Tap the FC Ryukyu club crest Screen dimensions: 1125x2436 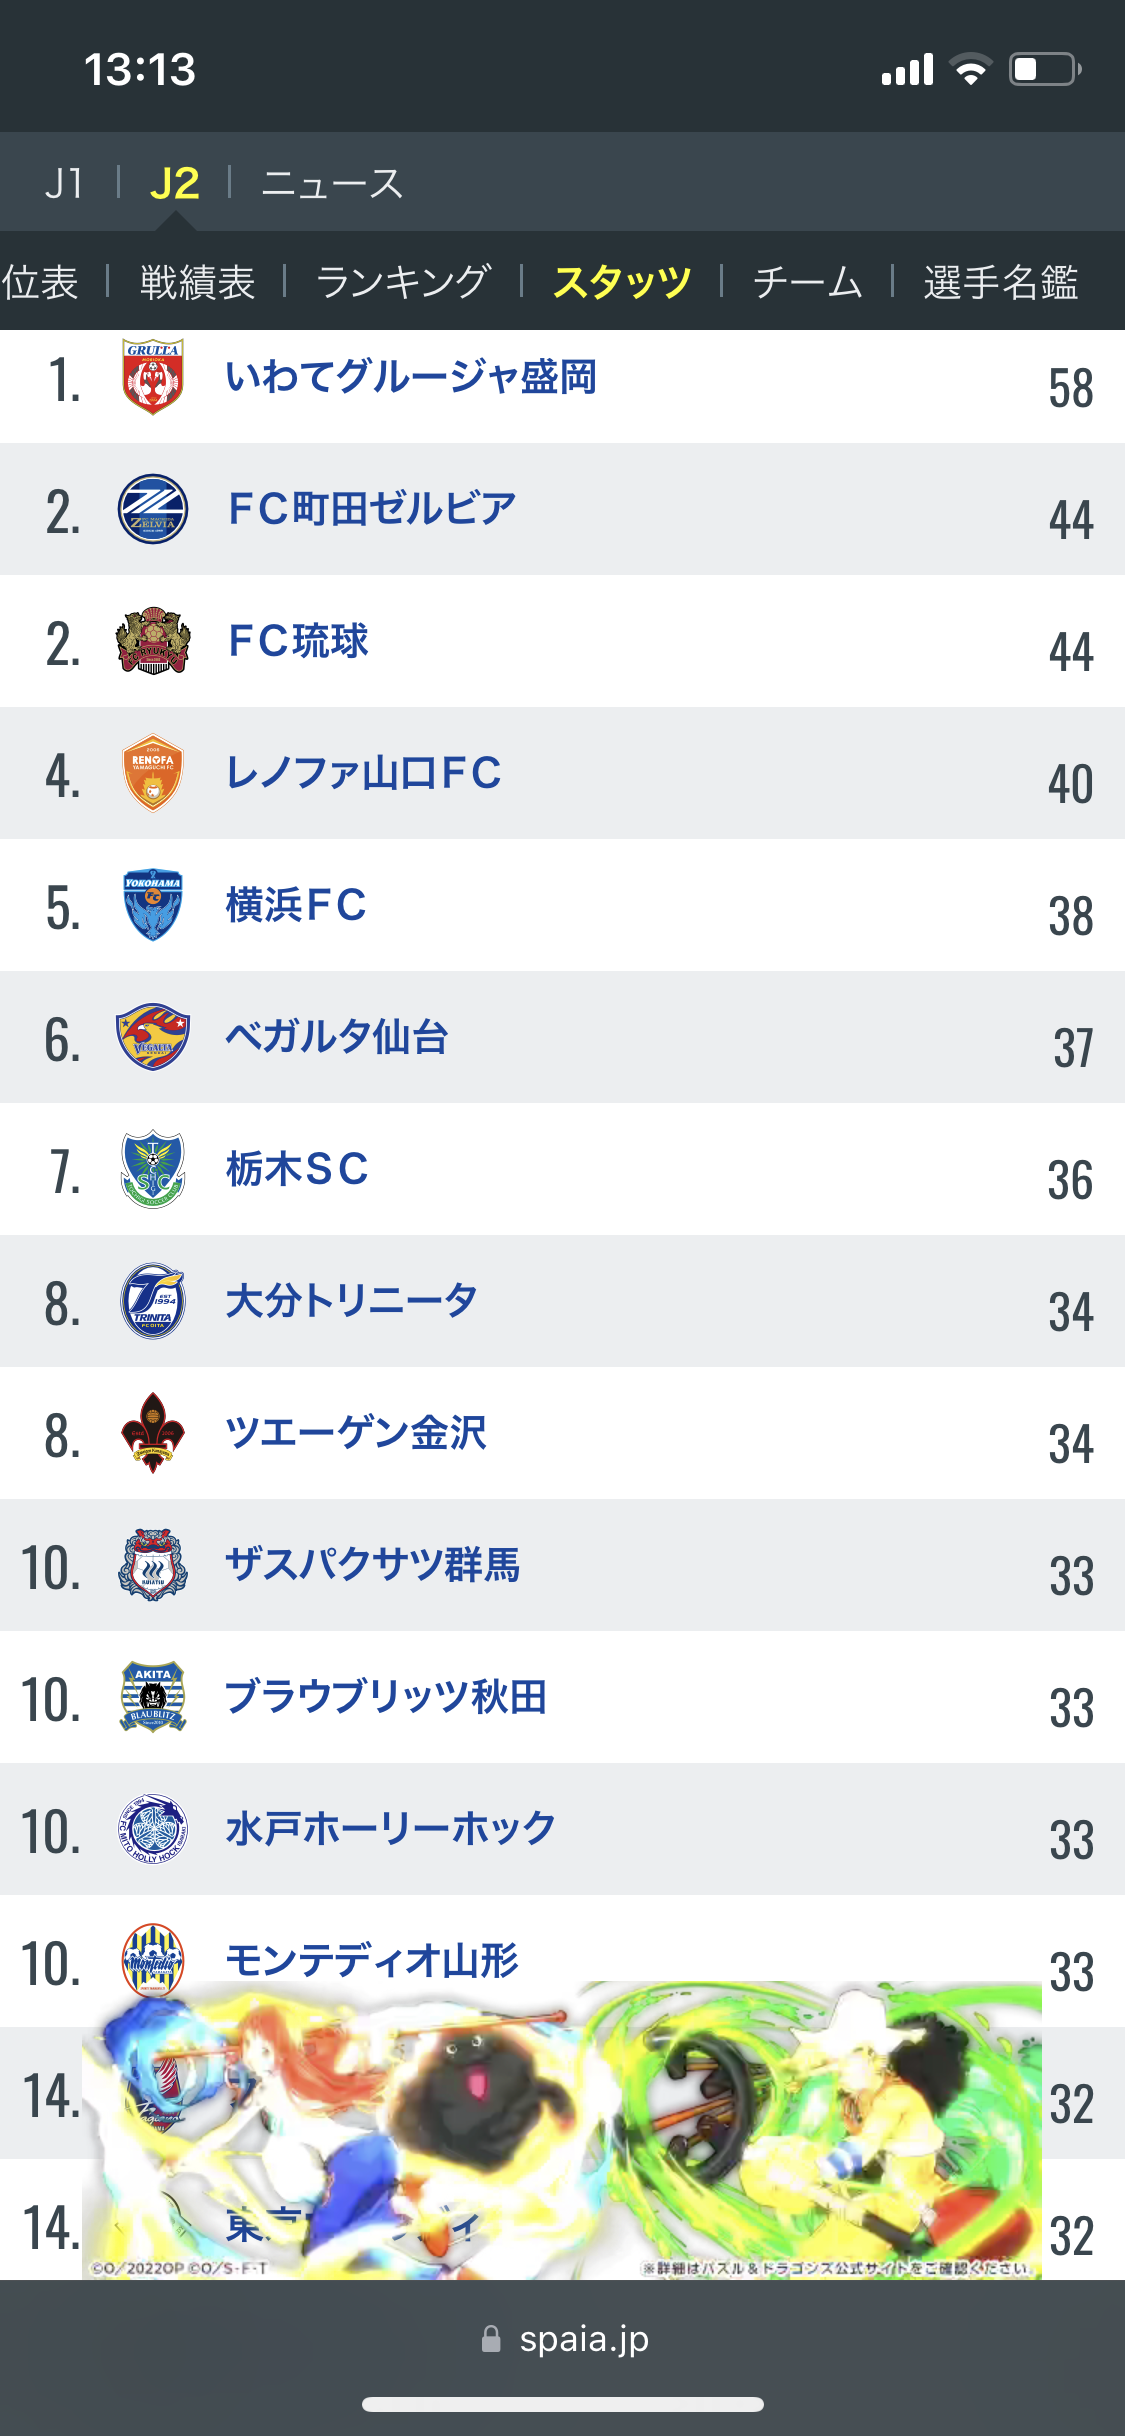point(152,641)
